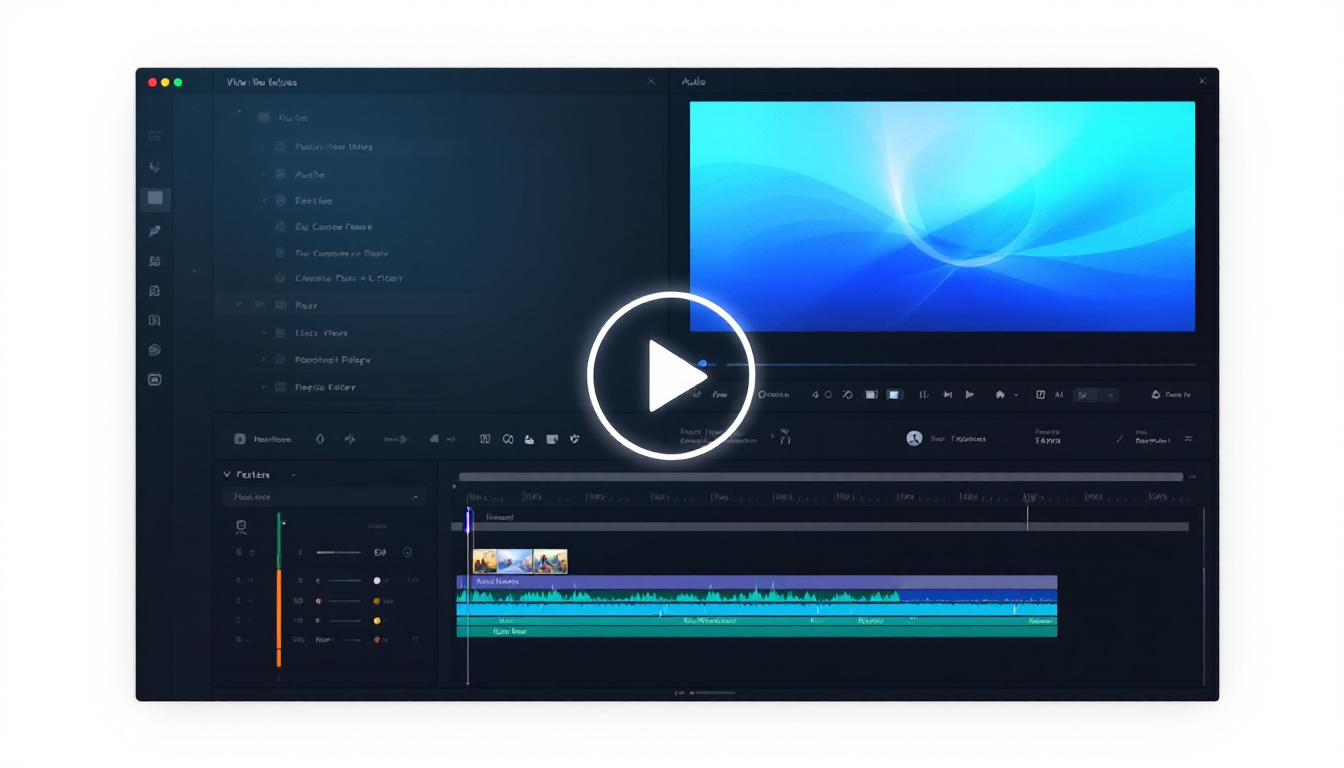Viewport: 1344px width, 768px height.
Task: Click the boxed icon right of the marker dropdown
Action: 1040,395
